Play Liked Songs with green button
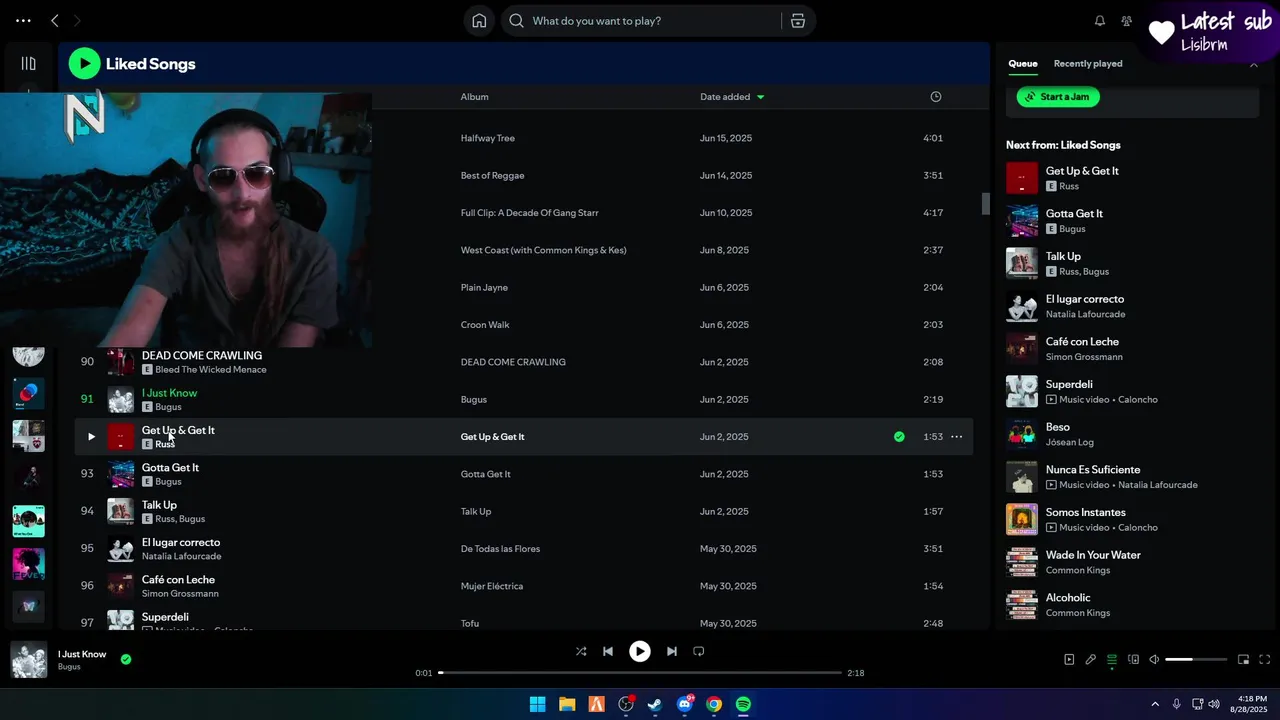The image size is (1280, 720). pos(84,64)
